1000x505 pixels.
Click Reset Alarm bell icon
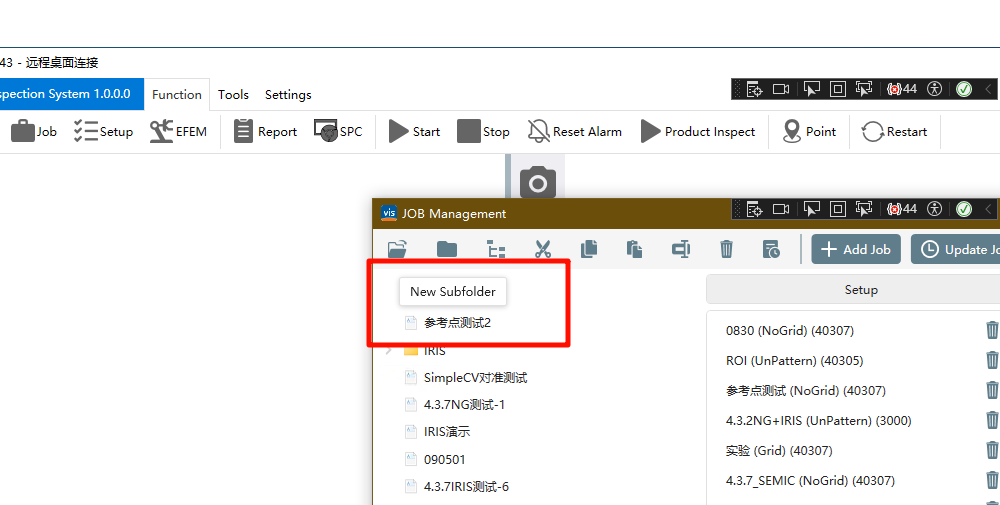[575, 131]
